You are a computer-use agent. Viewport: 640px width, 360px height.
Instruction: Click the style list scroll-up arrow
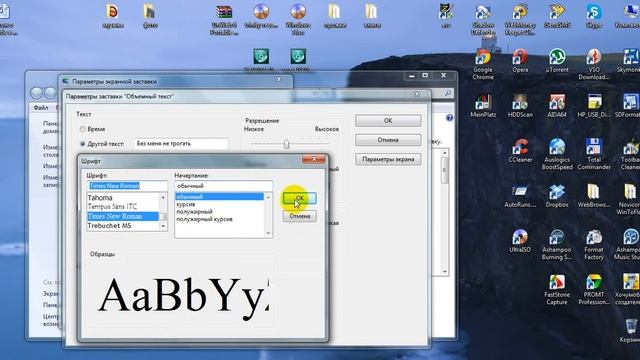[x=268, y=197]
